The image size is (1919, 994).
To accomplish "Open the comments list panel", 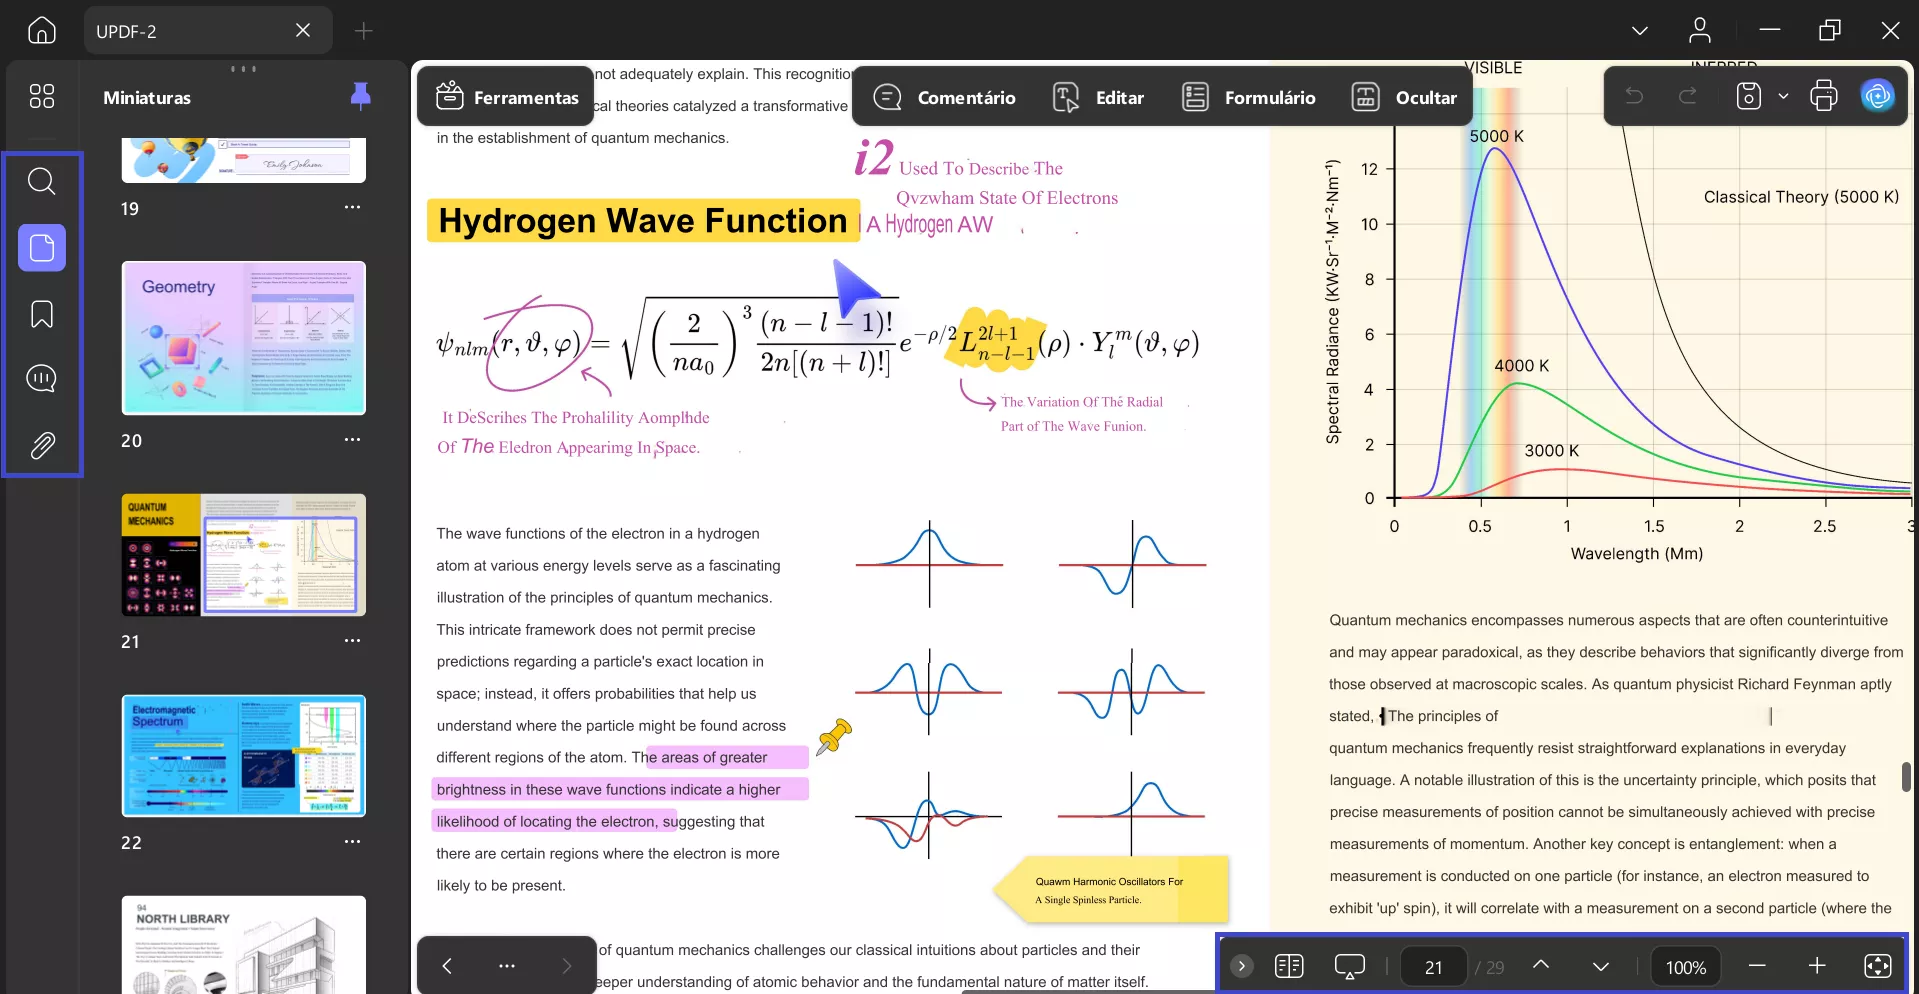I will tap(41, 378).
